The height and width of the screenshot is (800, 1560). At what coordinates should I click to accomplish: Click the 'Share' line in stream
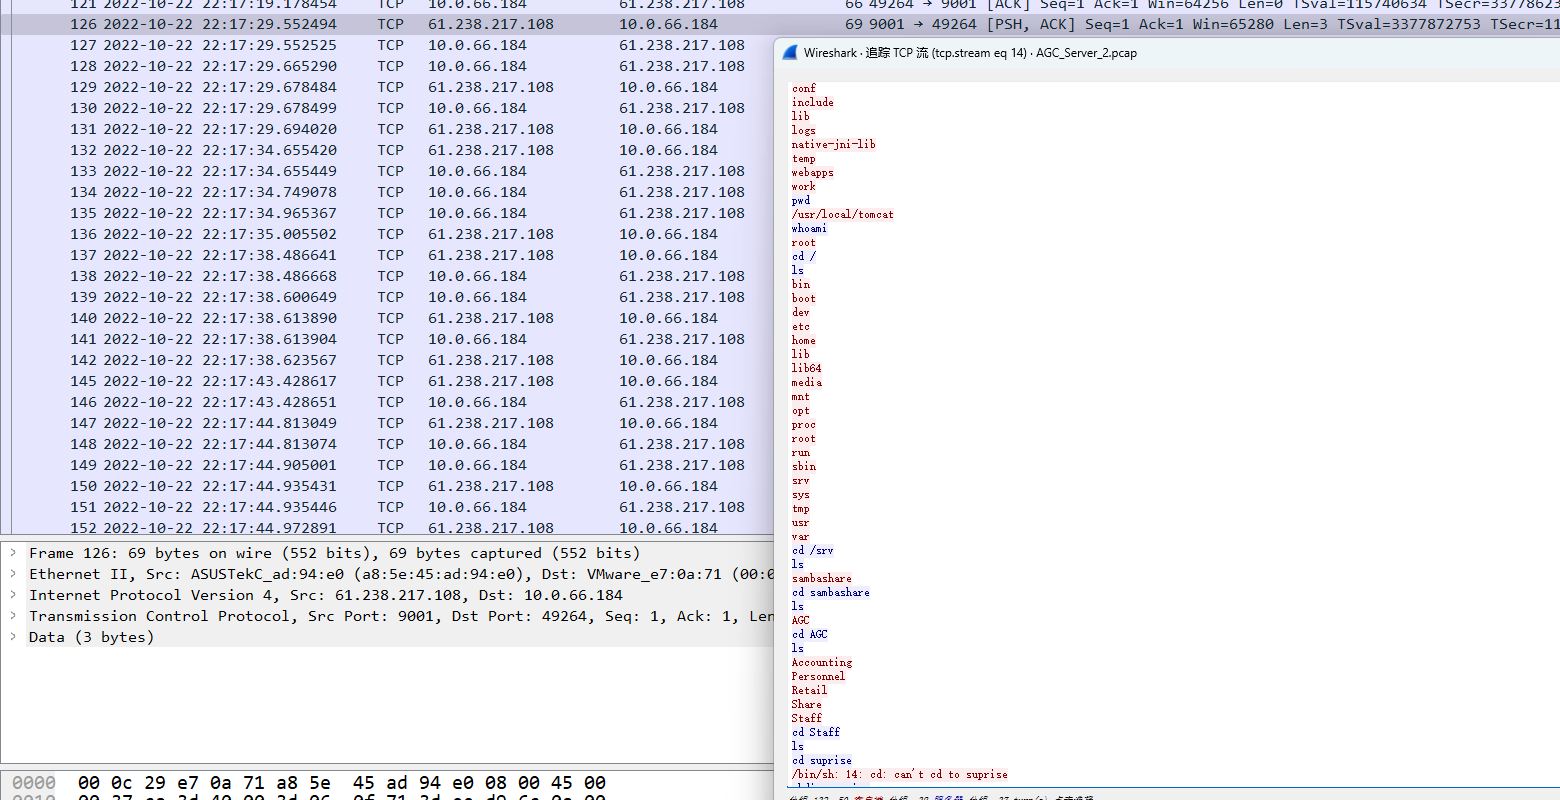point(807,704)
